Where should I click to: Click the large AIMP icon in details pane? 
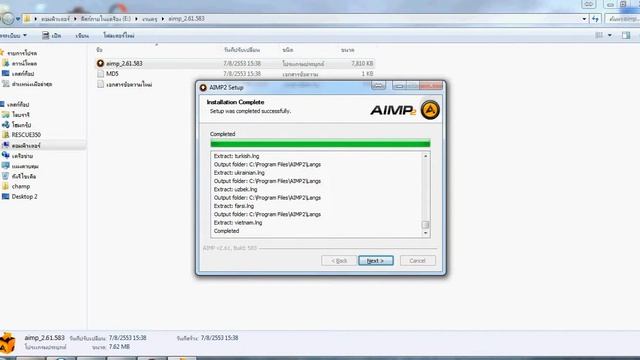pyautogui.click(x=7, y=343)
